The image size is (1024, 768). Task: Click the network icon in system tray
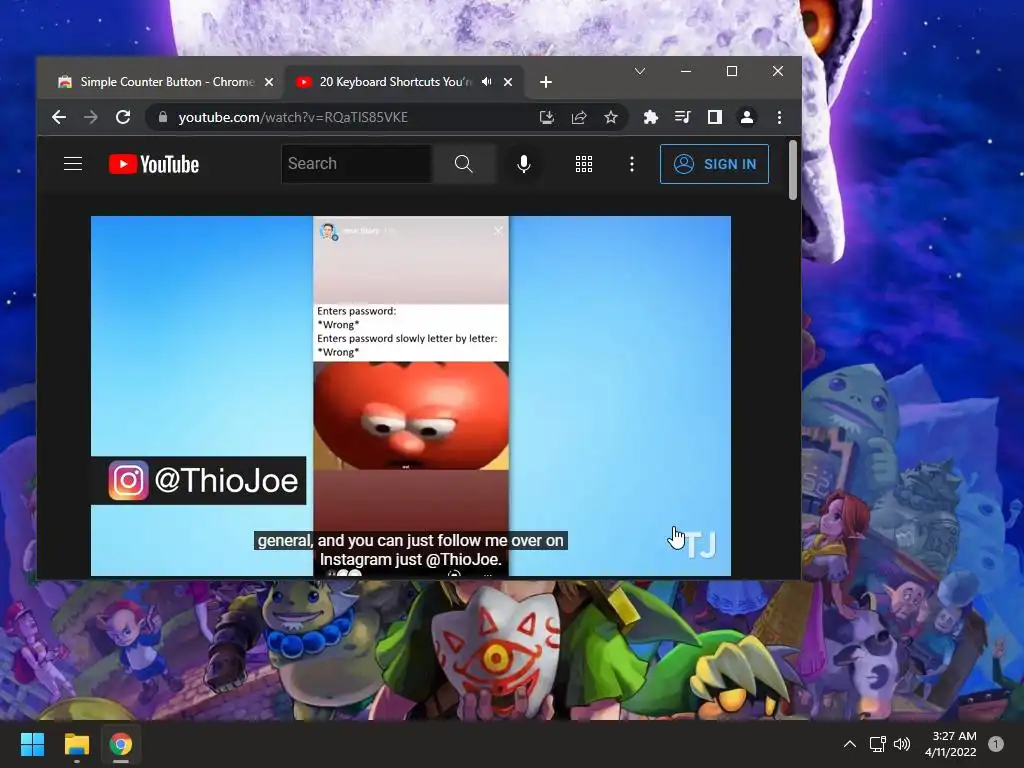coord(877,744)
